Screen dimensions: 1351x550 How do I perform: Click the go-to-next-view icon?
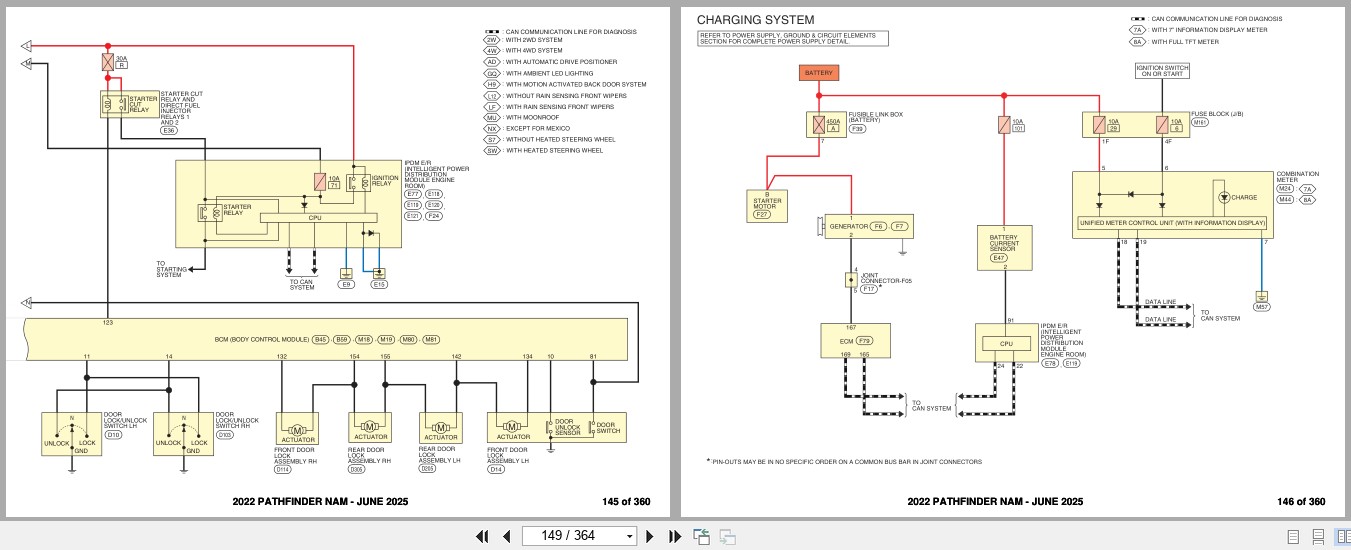click(727, 537)
